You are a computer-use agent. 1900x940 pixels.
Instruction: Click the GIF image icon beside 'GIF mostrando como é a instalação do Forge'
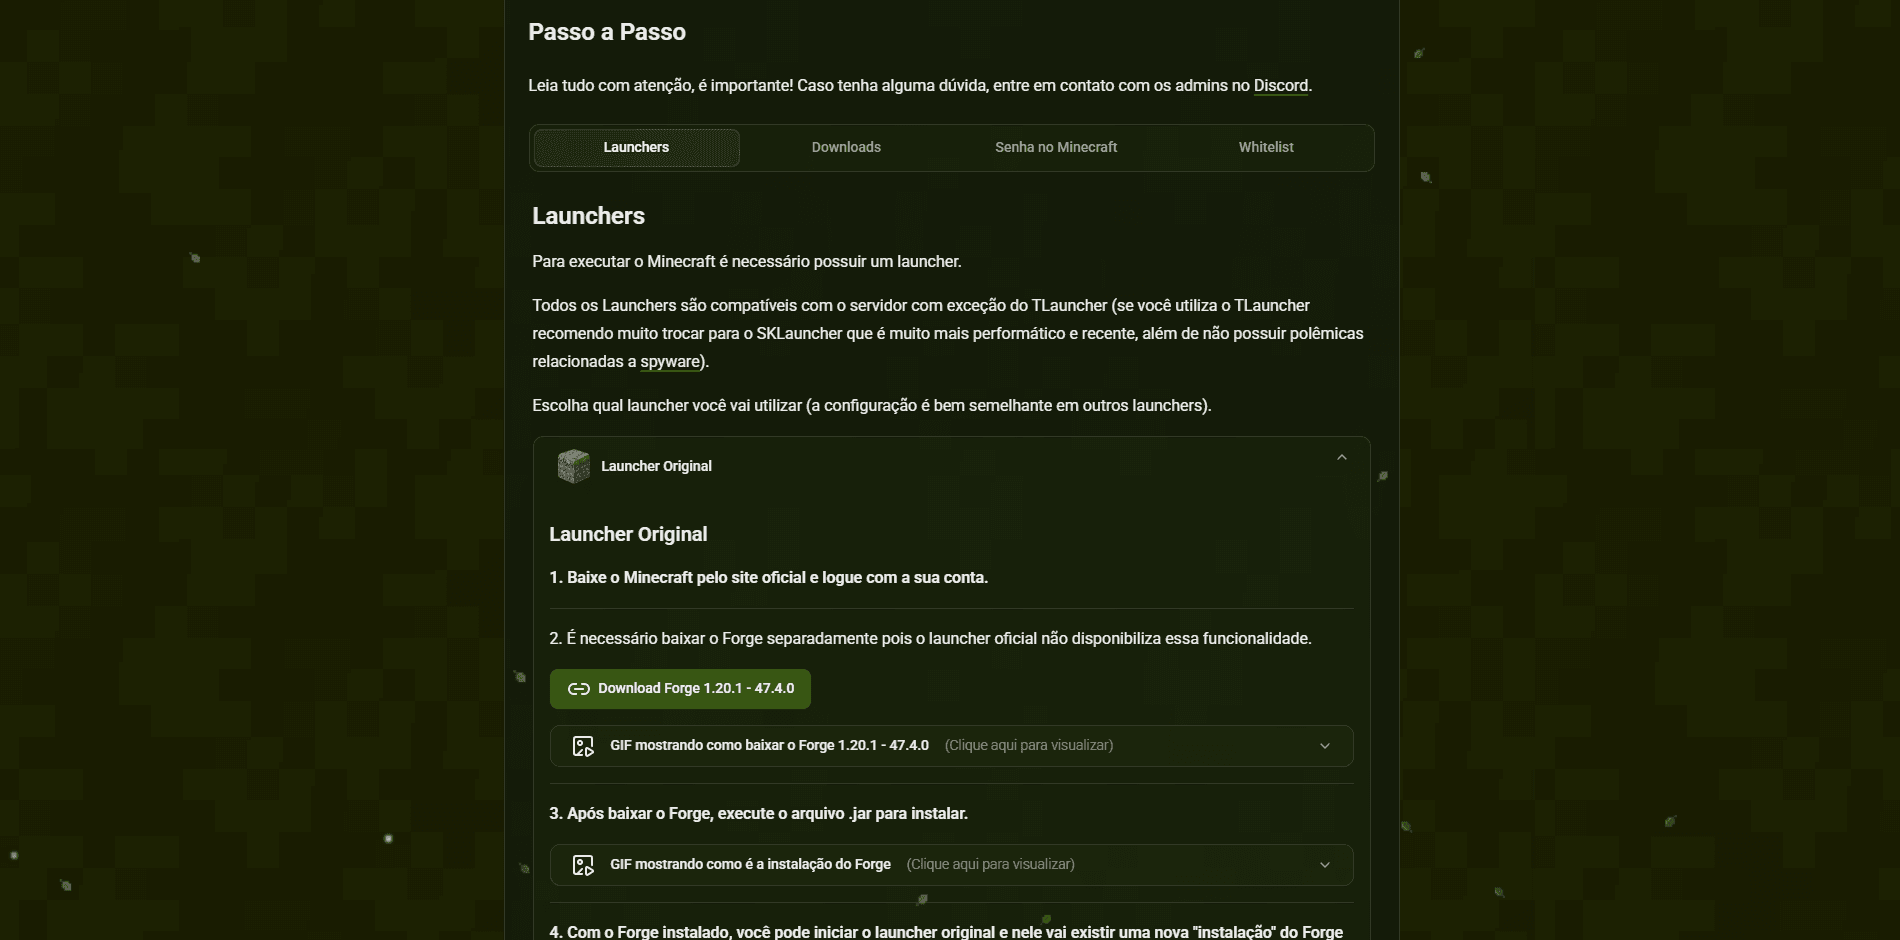click(584, 865)
